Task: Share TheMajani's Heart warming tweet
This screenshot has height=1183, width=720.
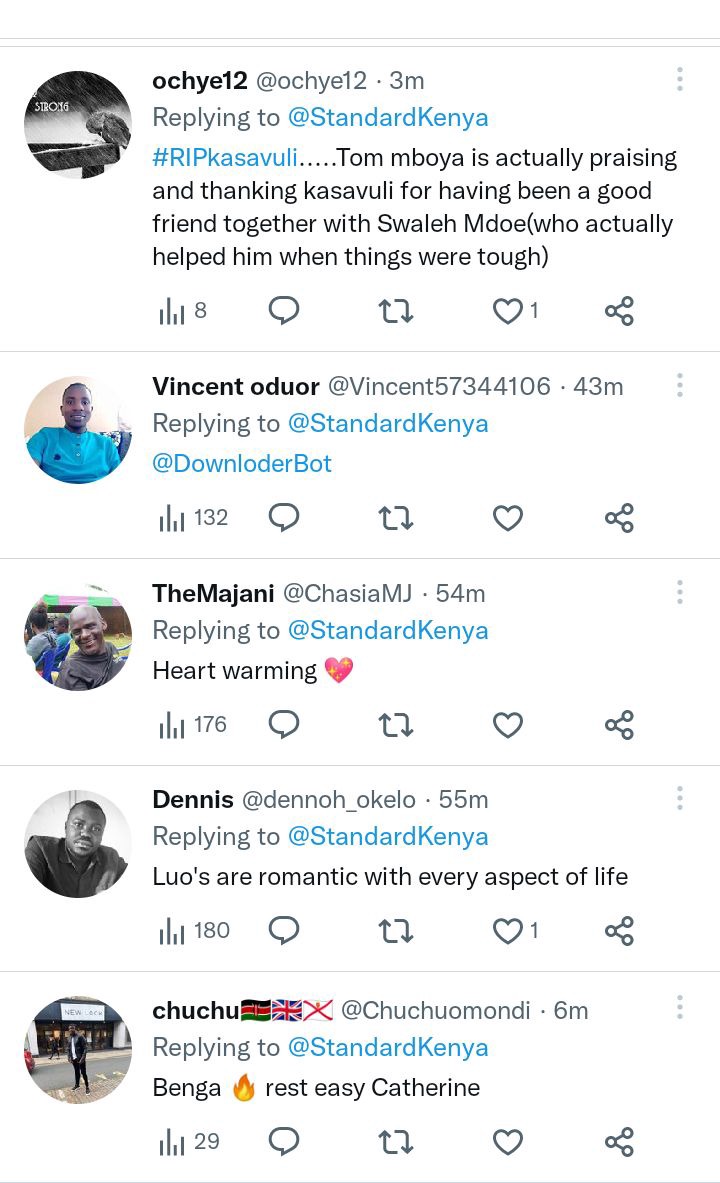Action: click(619, 724)
